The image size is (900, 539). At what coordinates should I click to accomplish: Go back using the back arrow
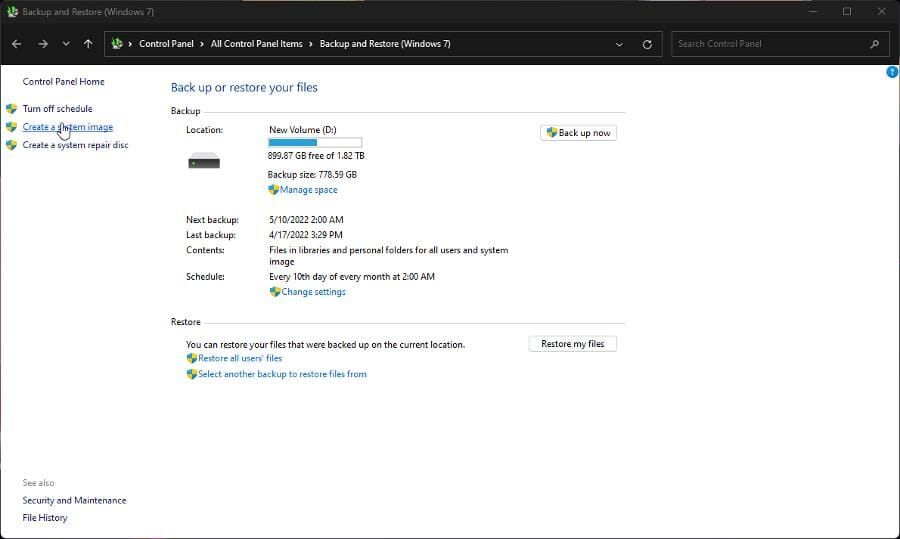[x=17, y=44]
